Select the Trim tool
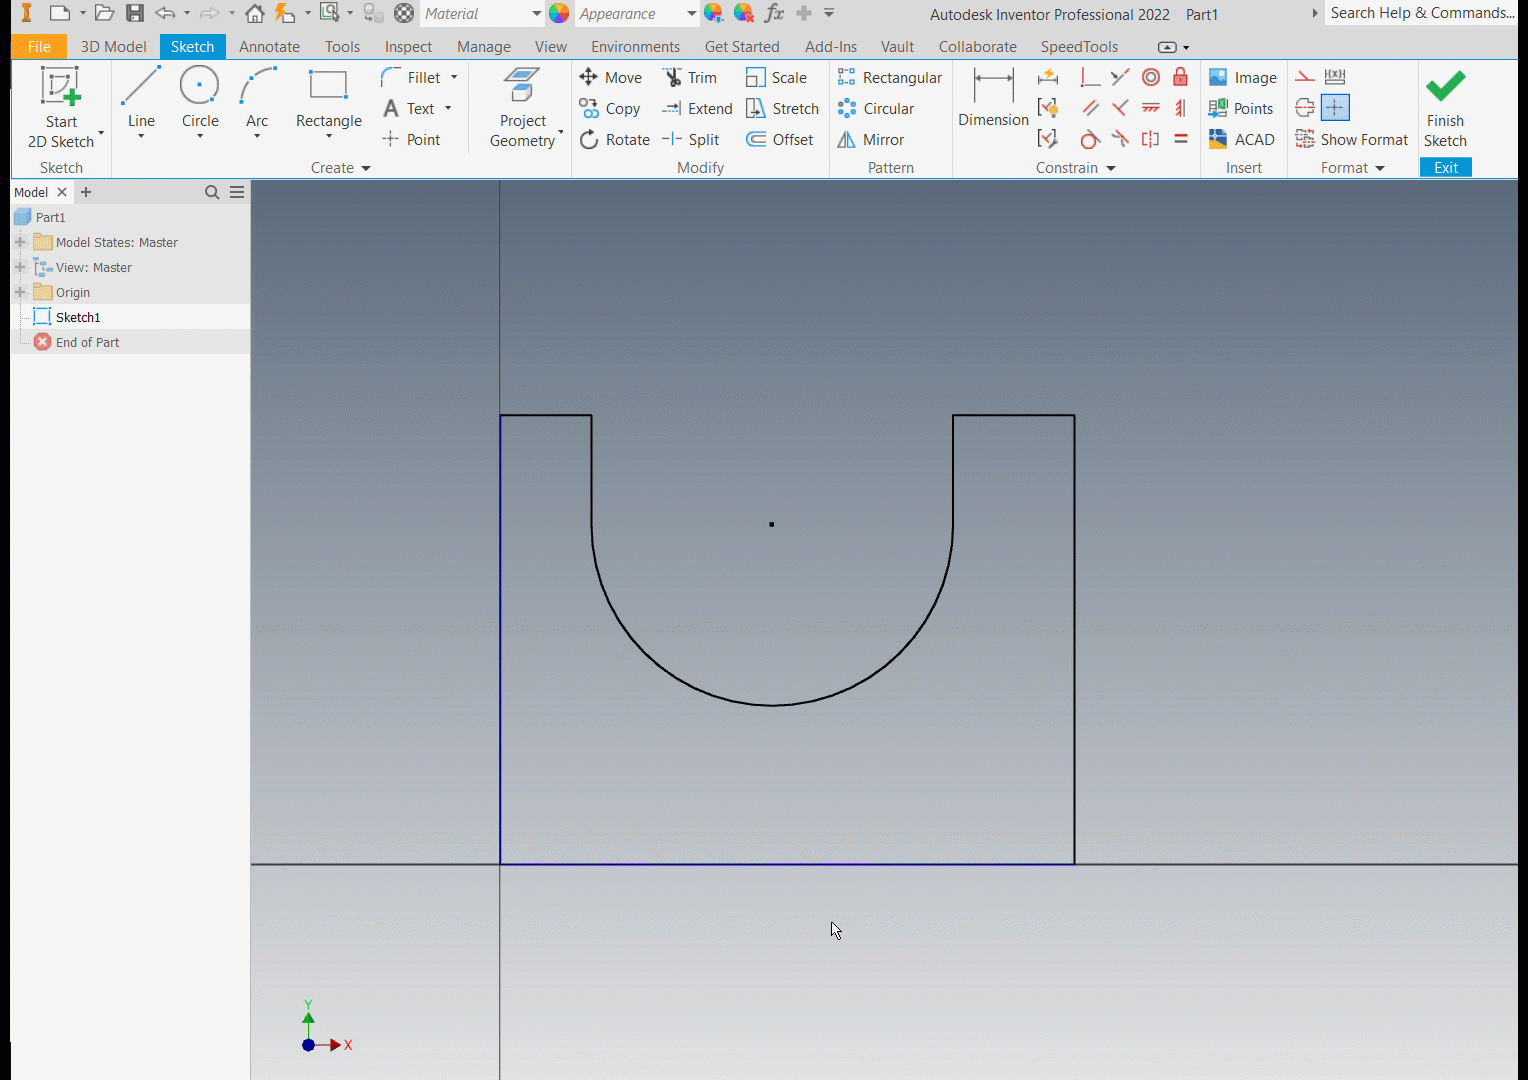The height and width of the screenshot is (1080, 1528). coord(690,77)
